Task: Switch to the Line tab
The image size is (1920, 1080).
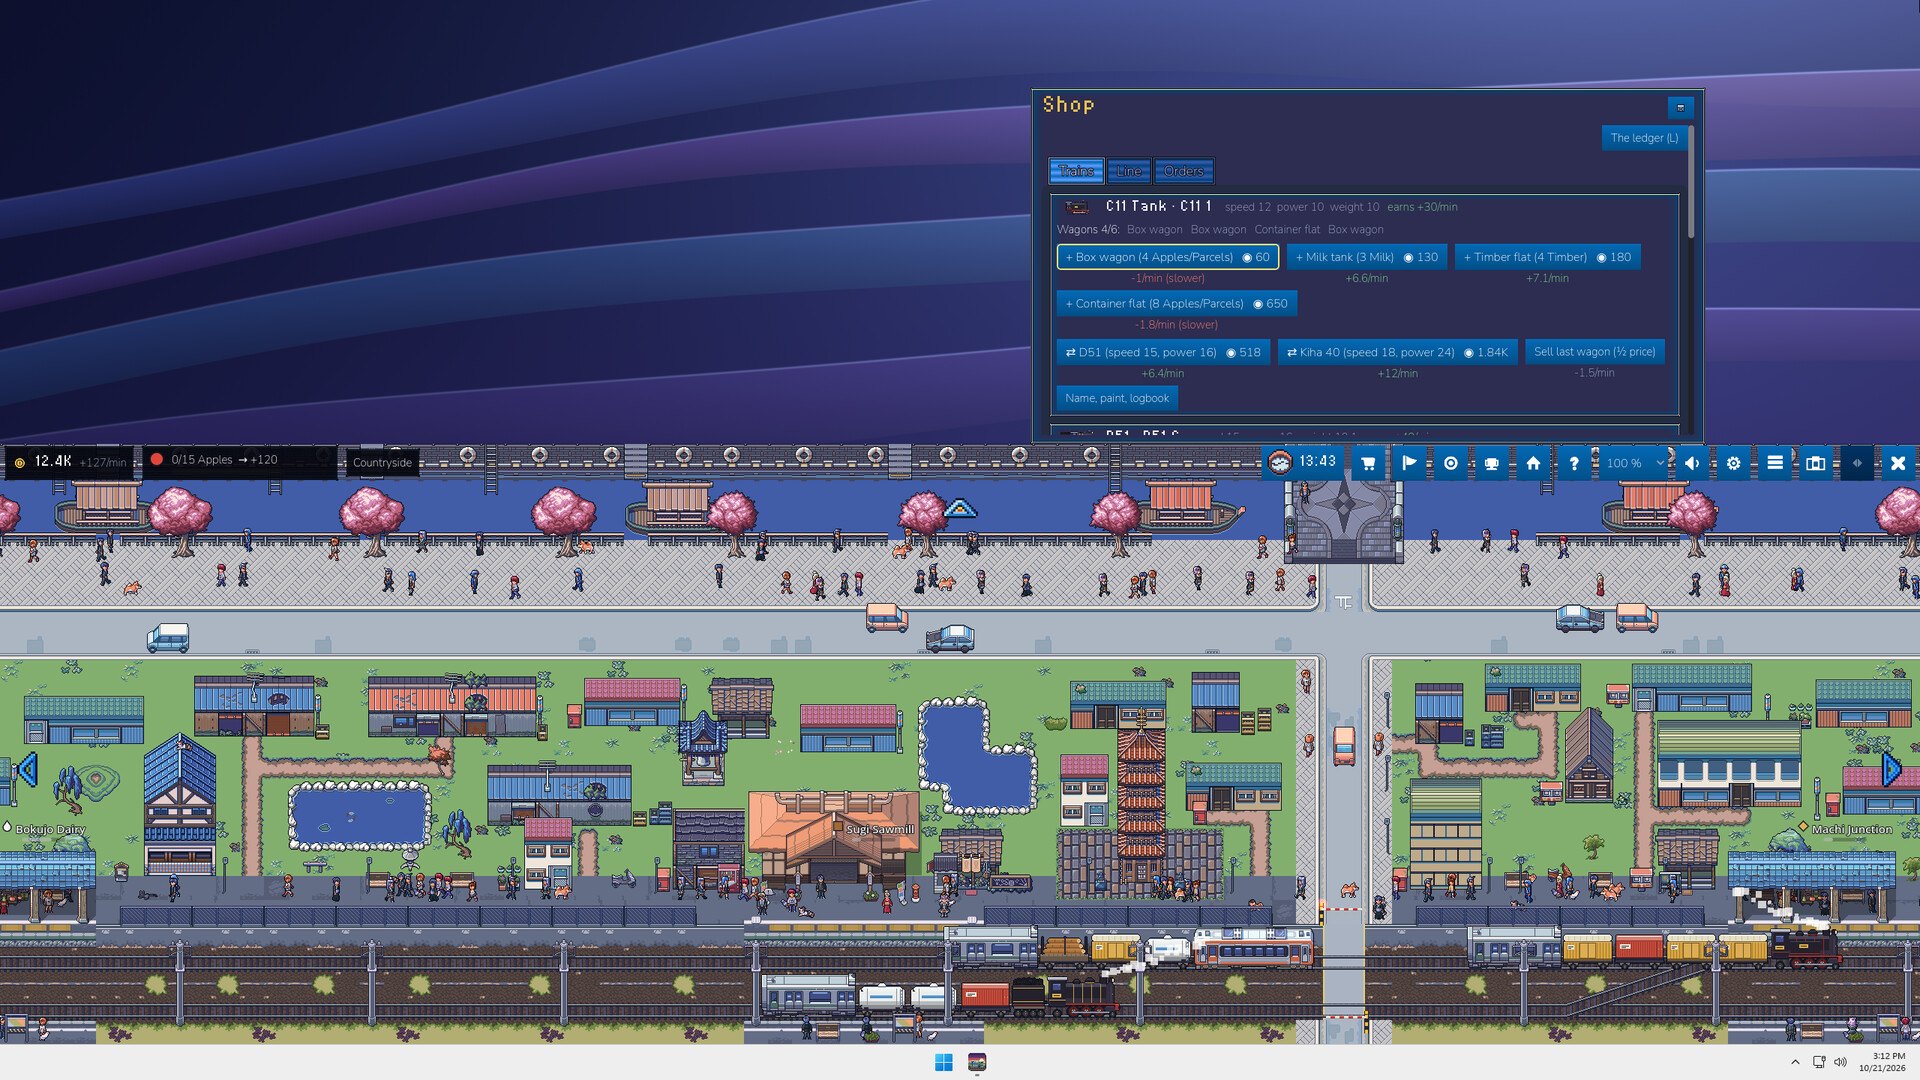Action: point(1129,171)
